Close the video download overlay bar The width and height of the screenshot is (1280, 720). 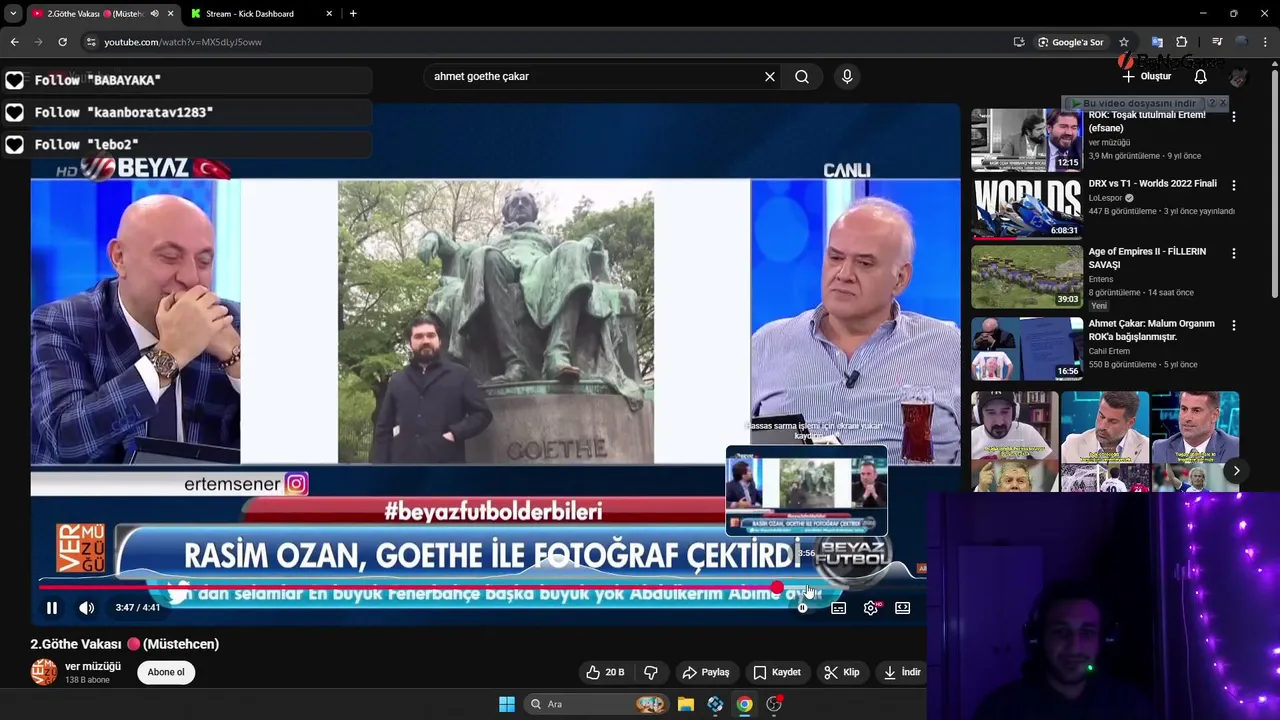(x=1222, y=103)
